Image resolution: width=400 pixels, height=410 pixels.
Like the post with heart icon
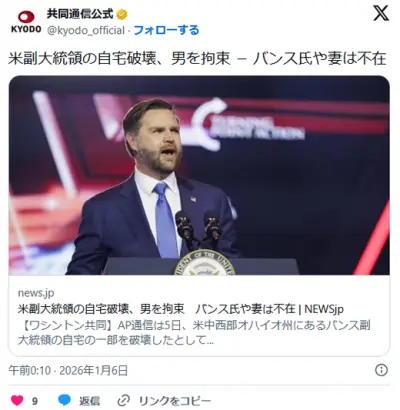click(x=17, y=400)
